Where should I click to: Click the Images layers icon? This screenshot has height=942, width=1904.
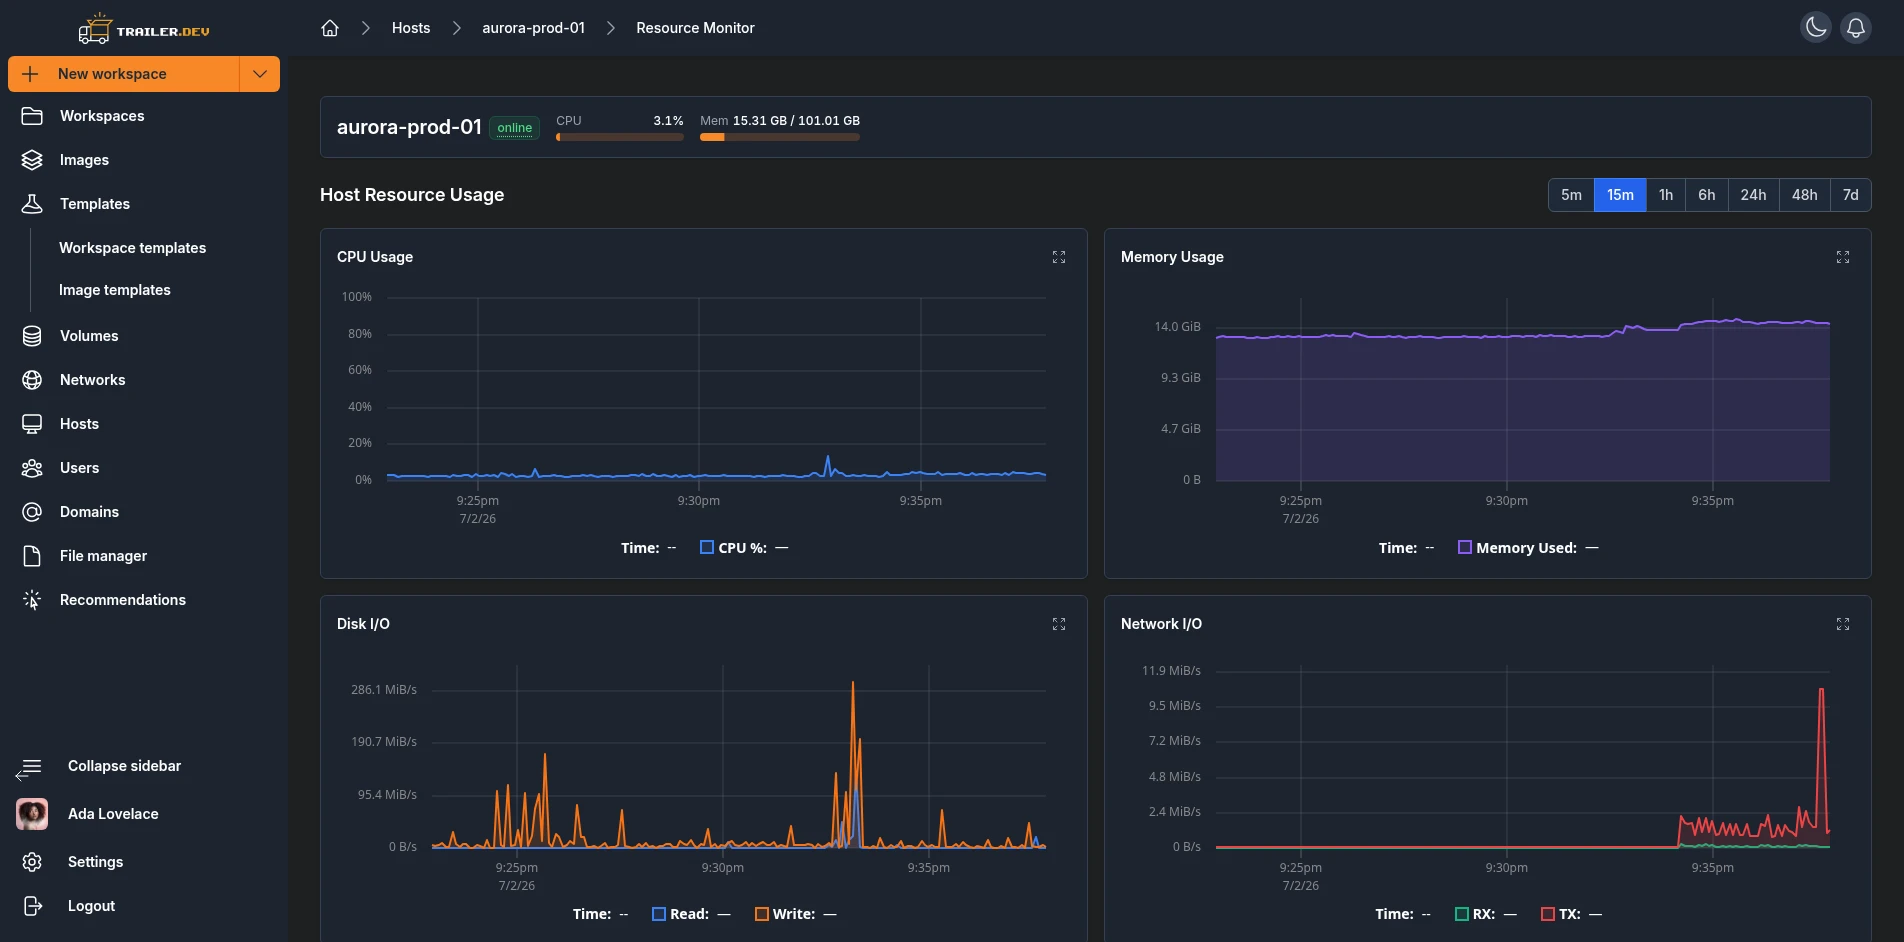(x=32, y=160)
